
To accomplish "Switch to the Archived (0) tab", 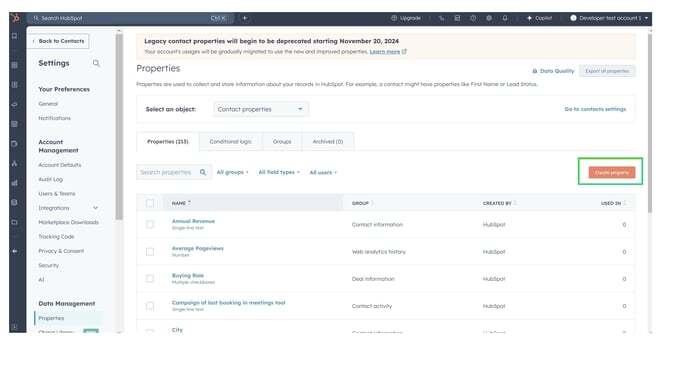I will click(x=328, y=142).
